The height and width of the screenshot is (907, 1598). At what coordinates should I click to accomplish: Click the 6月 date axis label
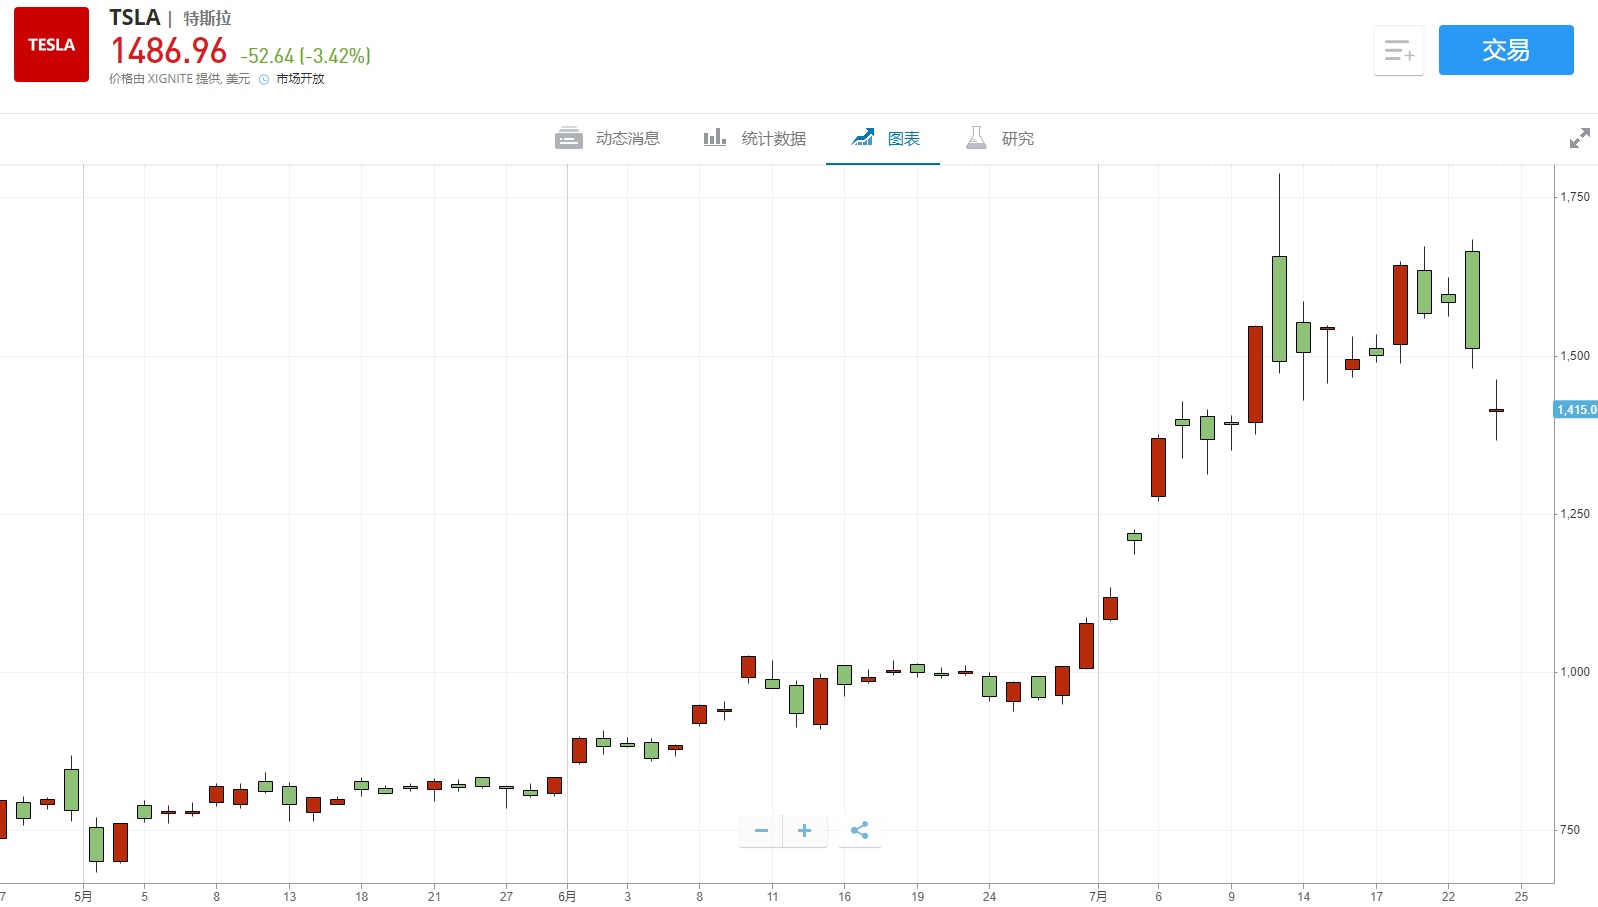coord(567,896)
